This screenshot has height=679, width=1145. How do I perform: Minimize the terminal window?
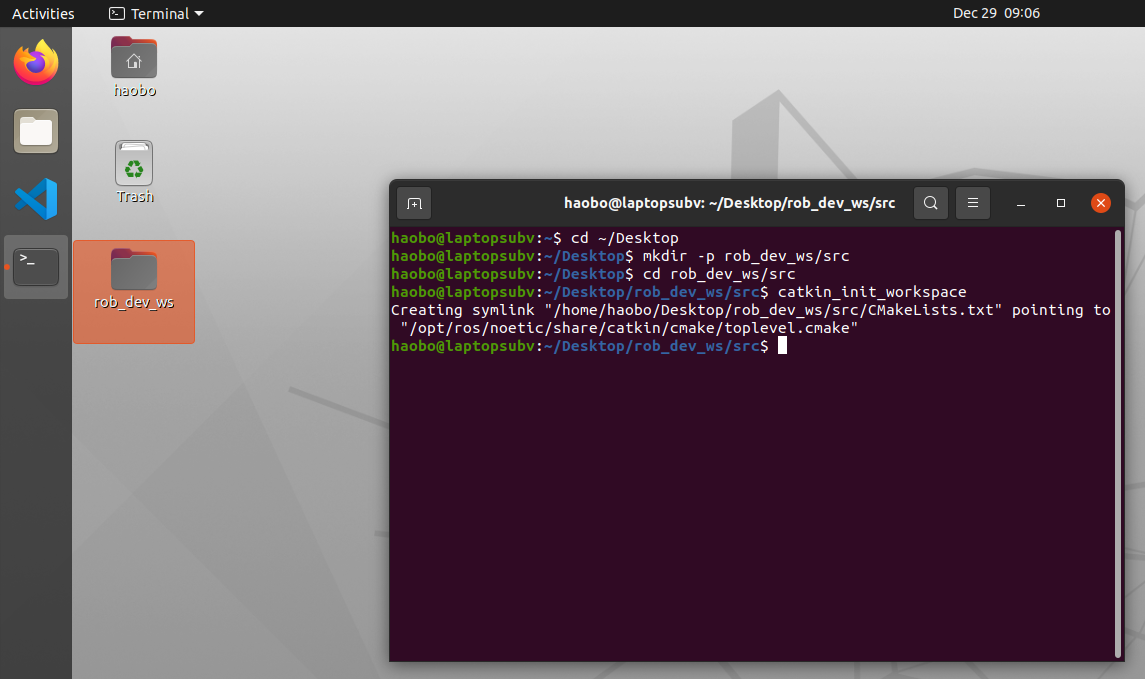pos(1021,203)
